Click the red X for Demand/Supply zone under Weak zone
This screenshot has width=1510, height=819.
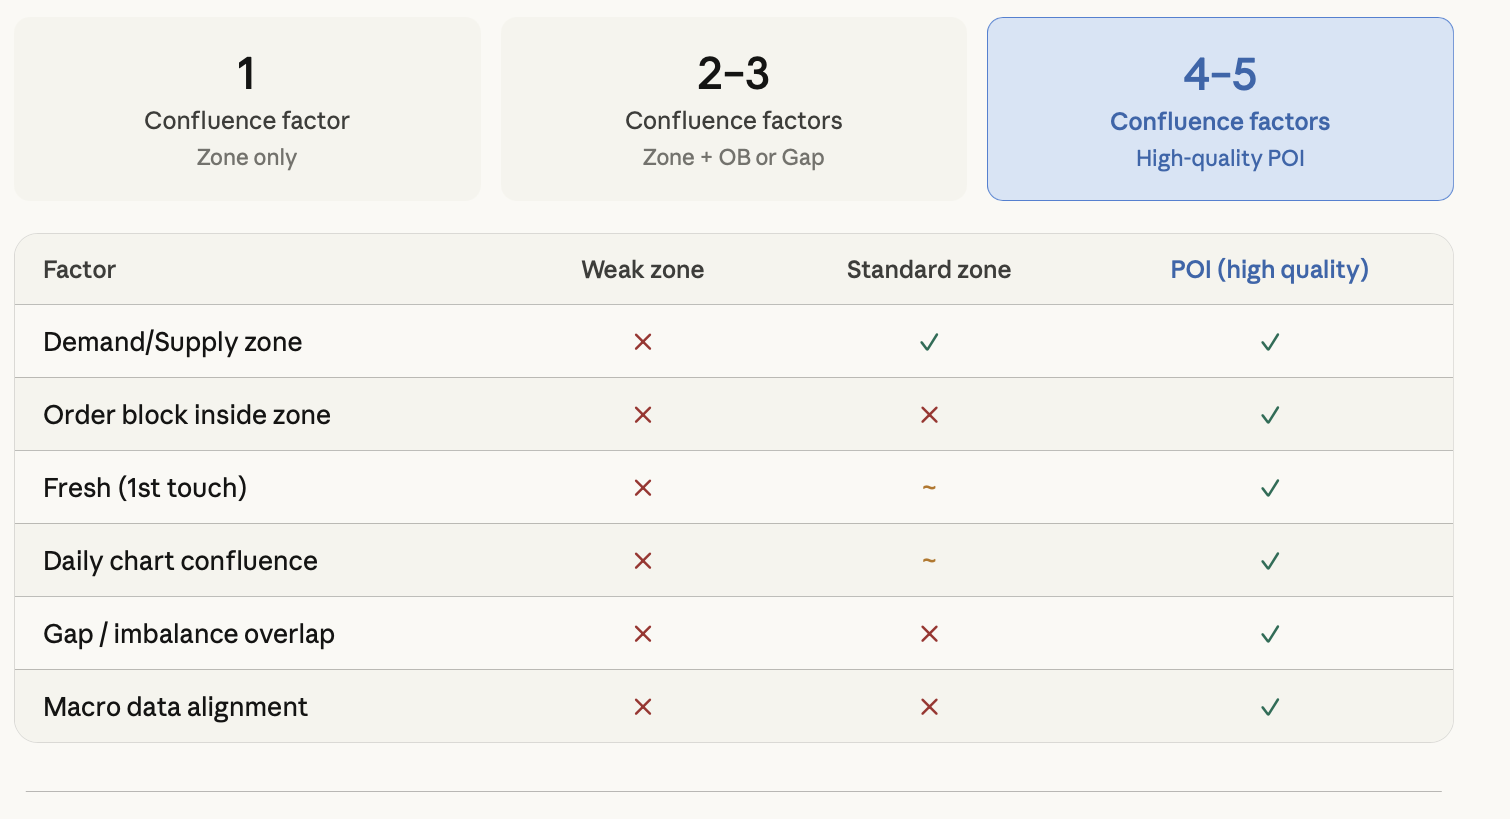click(643, 342)
